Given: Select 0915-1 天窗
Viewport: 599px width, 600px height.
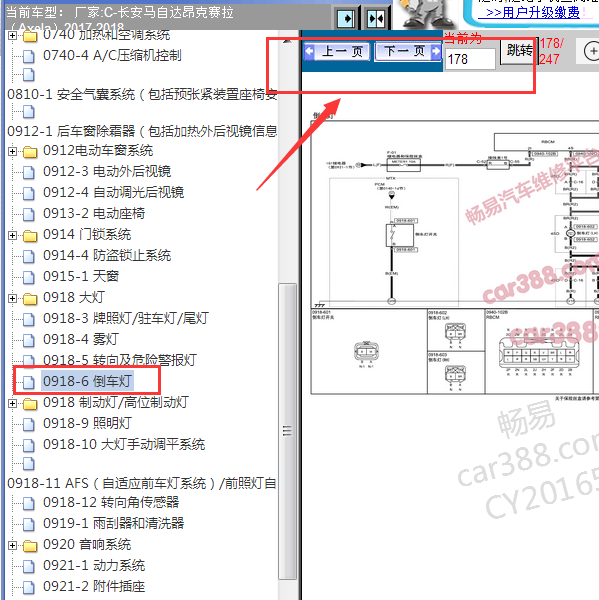Looking at the screenshot, I should click(x=81, y=276).
